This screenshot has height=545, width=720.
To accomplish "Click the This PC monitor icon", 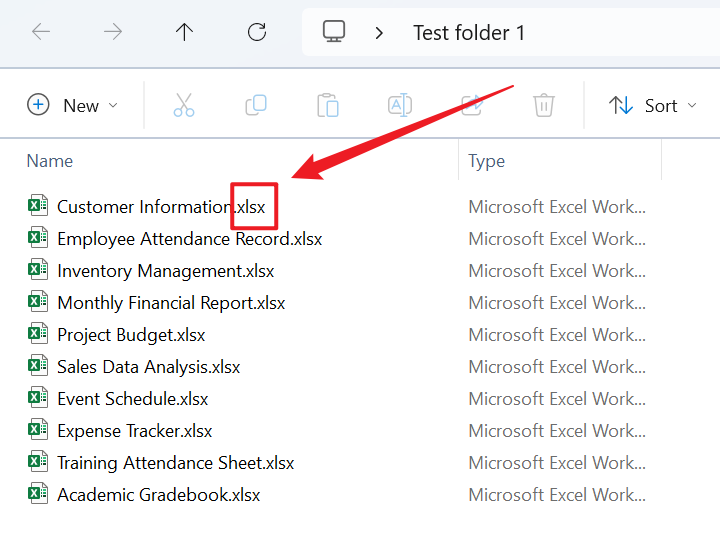I will pyautogui.click(x=334, y=32).
